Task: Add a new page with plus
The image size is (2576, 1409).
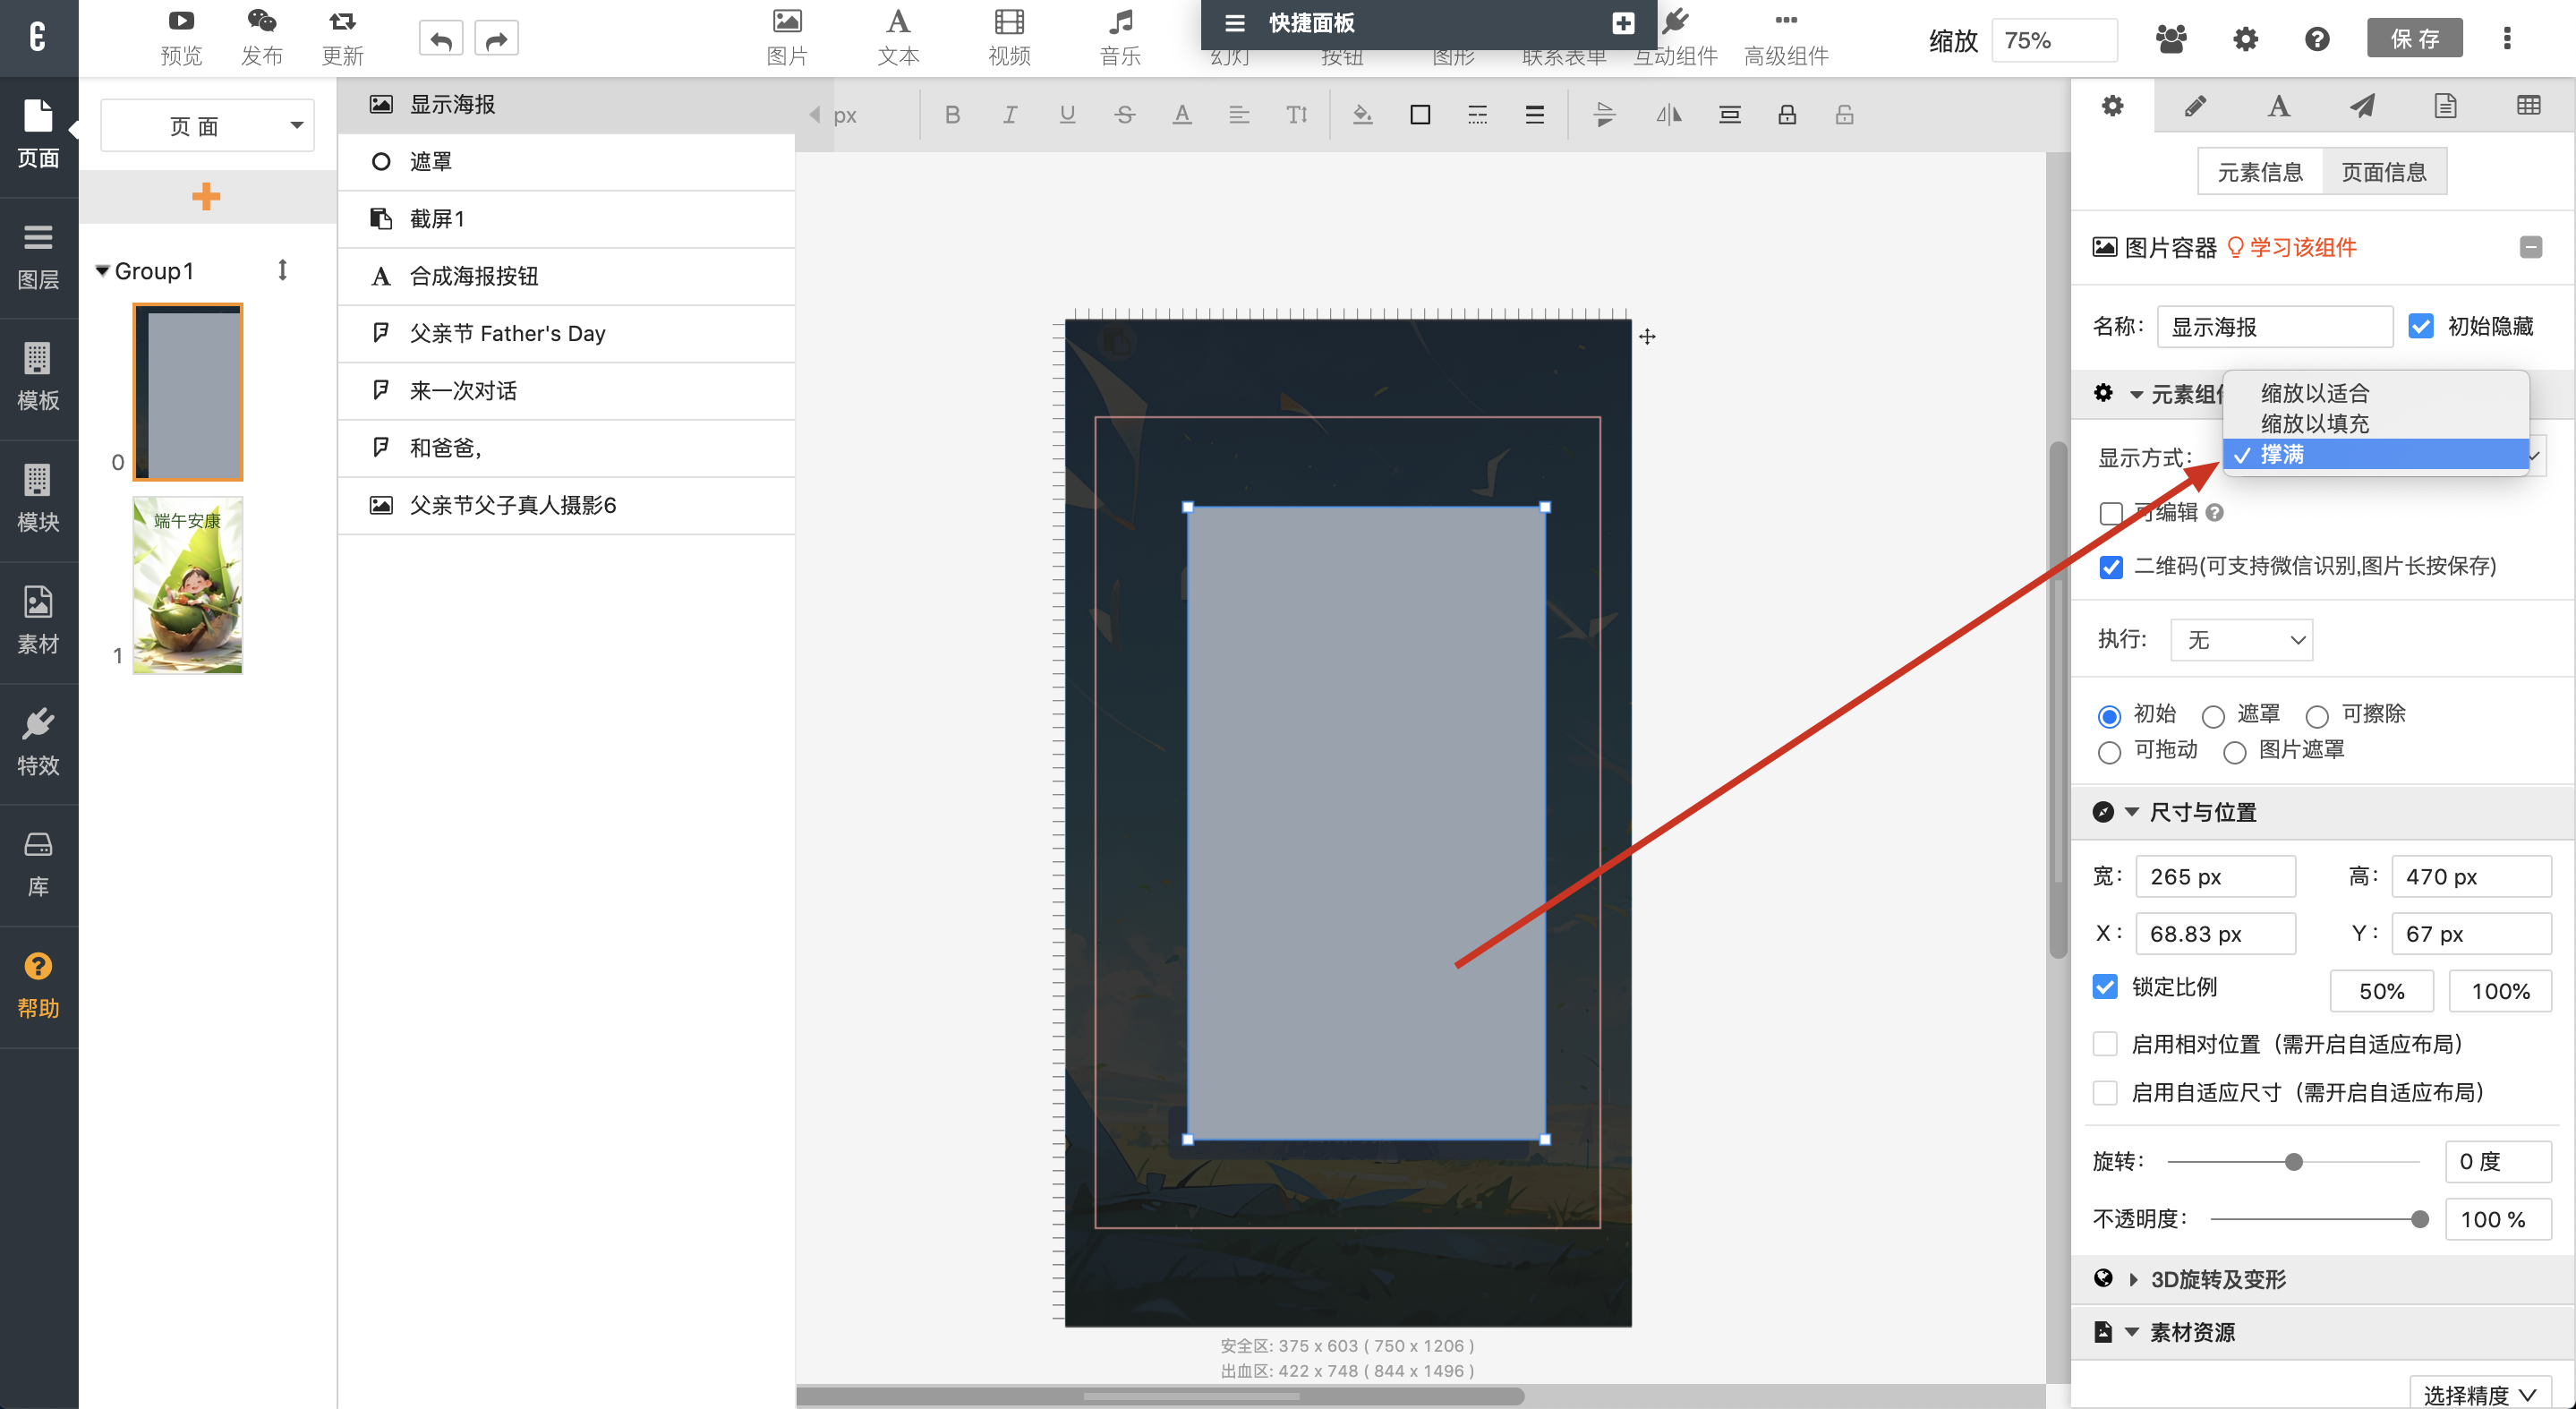Action: (x=206, y=196)
